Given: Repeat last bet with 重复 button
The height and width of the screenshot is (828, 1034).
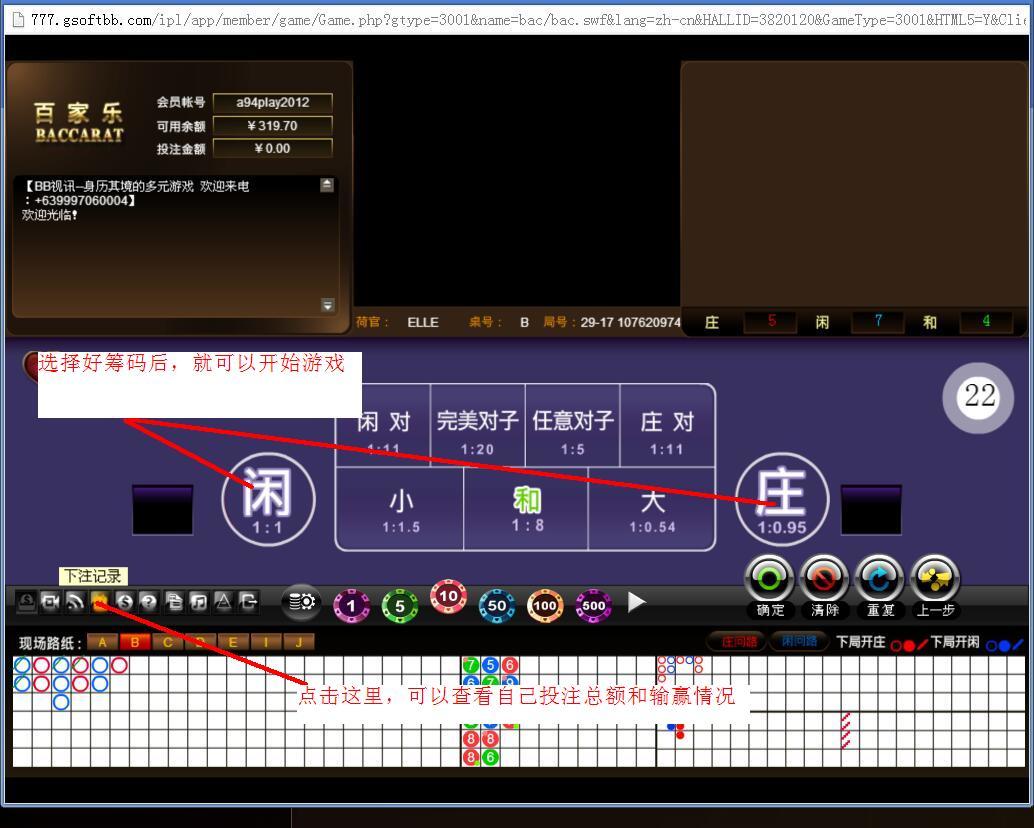Looking at the screenshot, I should click(880, 587).
